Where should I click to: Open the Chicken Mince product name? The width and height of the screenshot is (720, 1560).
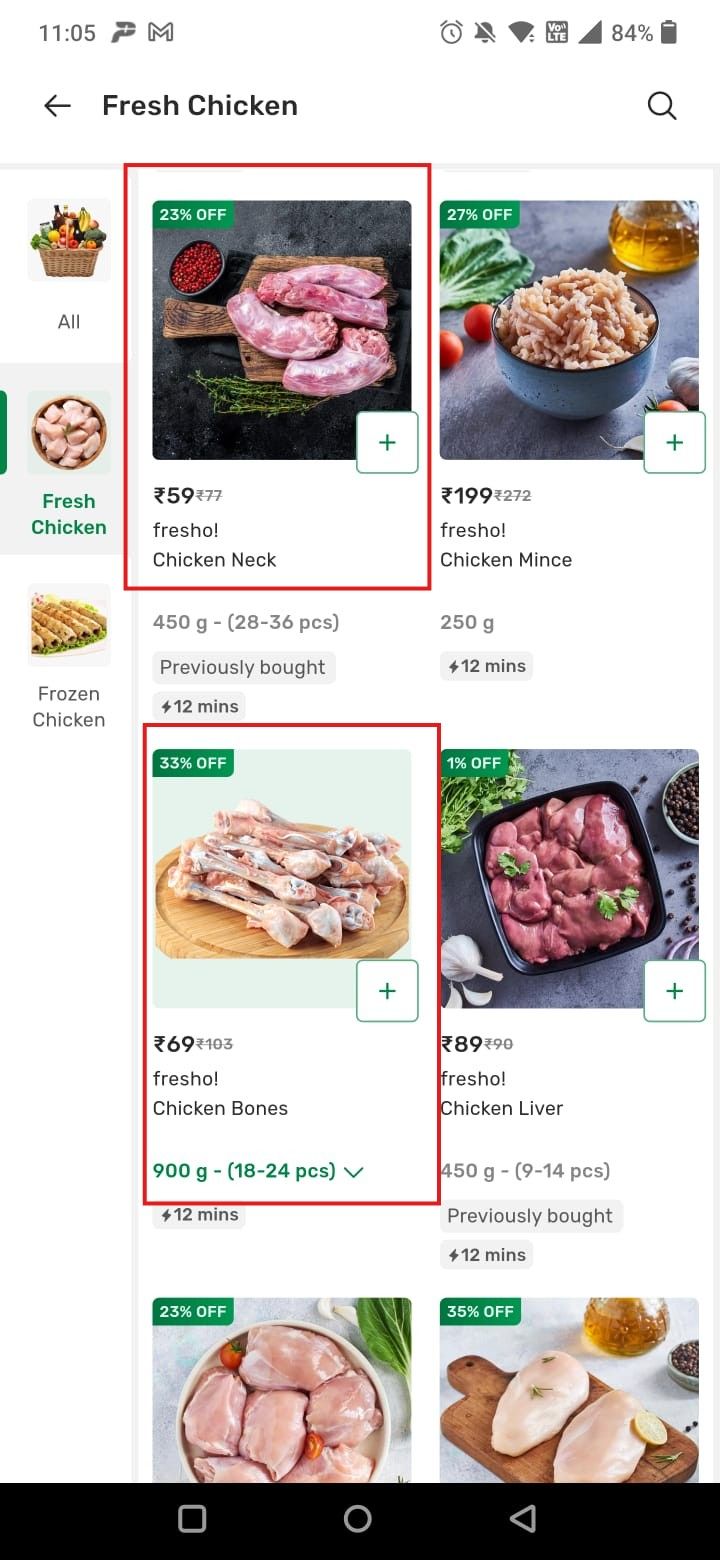[x=505, y=560]
